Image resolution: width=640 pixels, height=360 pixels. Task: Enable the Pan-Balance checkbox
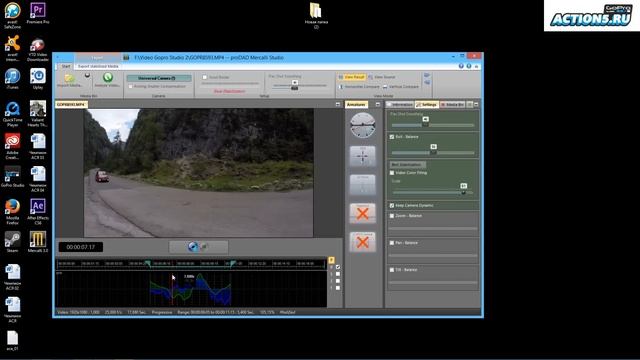click(392, 243)
